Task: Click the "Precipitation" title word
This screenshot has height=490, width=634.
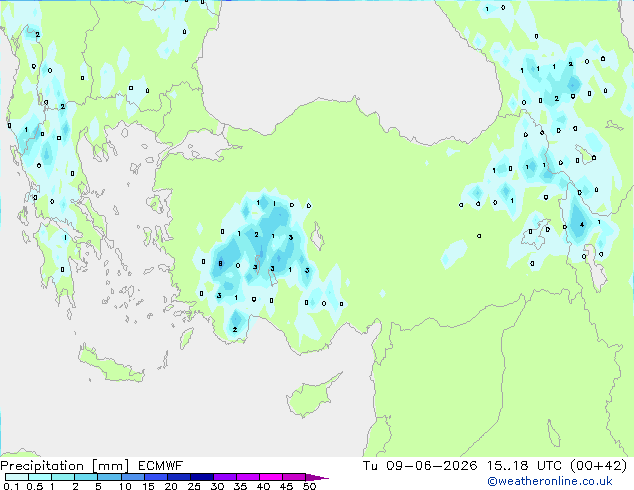Action: point(42,466)
